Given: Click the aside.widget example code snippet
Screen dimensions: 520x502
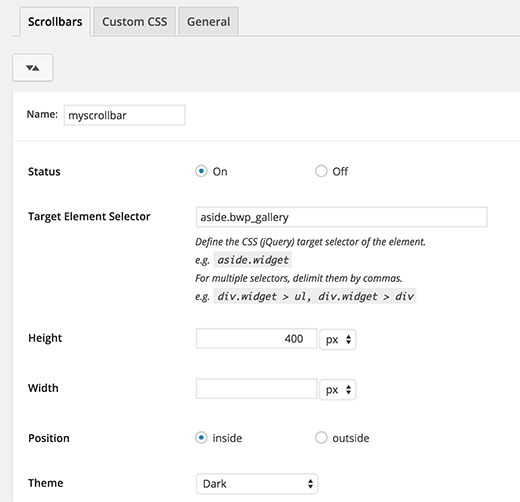Looking at the screenshot, I should pyautogui.click(x=253, y=260).
